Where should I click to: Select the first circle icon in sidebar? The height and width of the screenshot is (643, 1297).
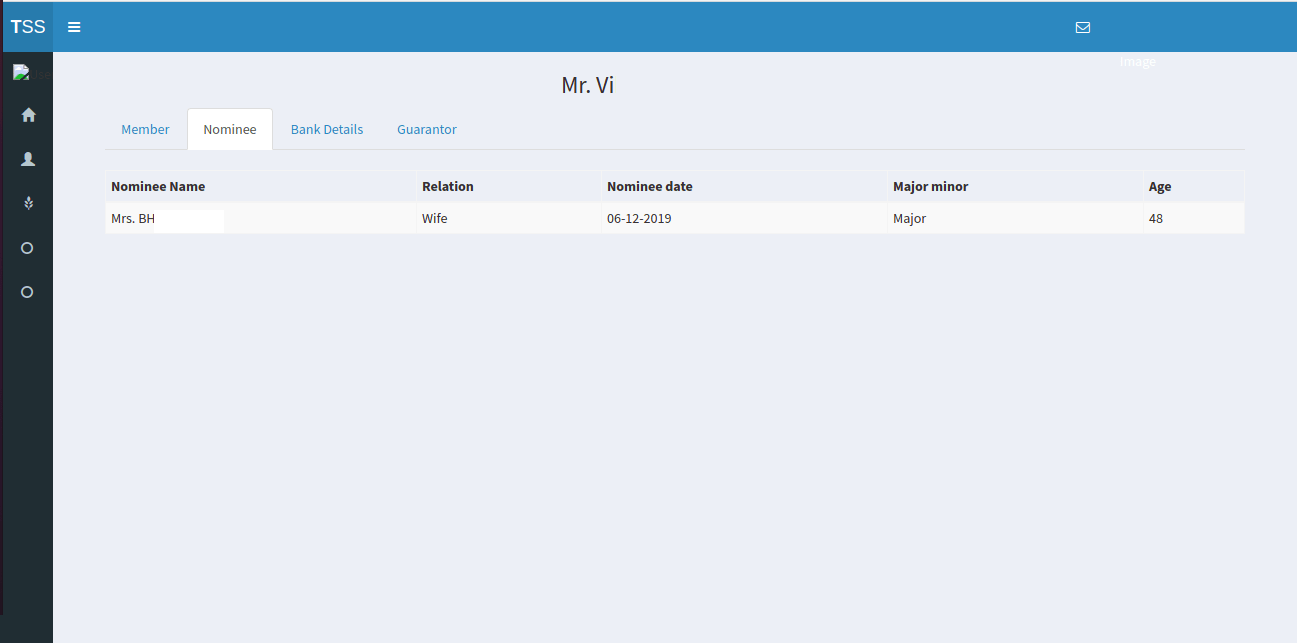(x=28, y=248)
